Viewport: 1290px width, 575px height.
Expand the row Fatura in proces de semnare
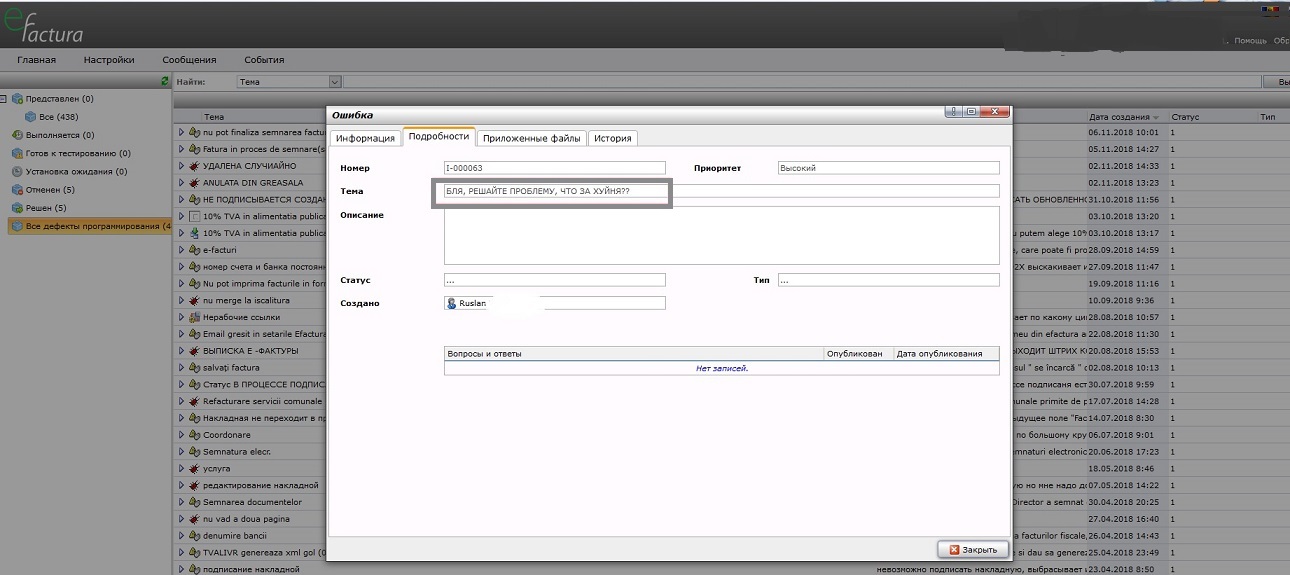182,149
